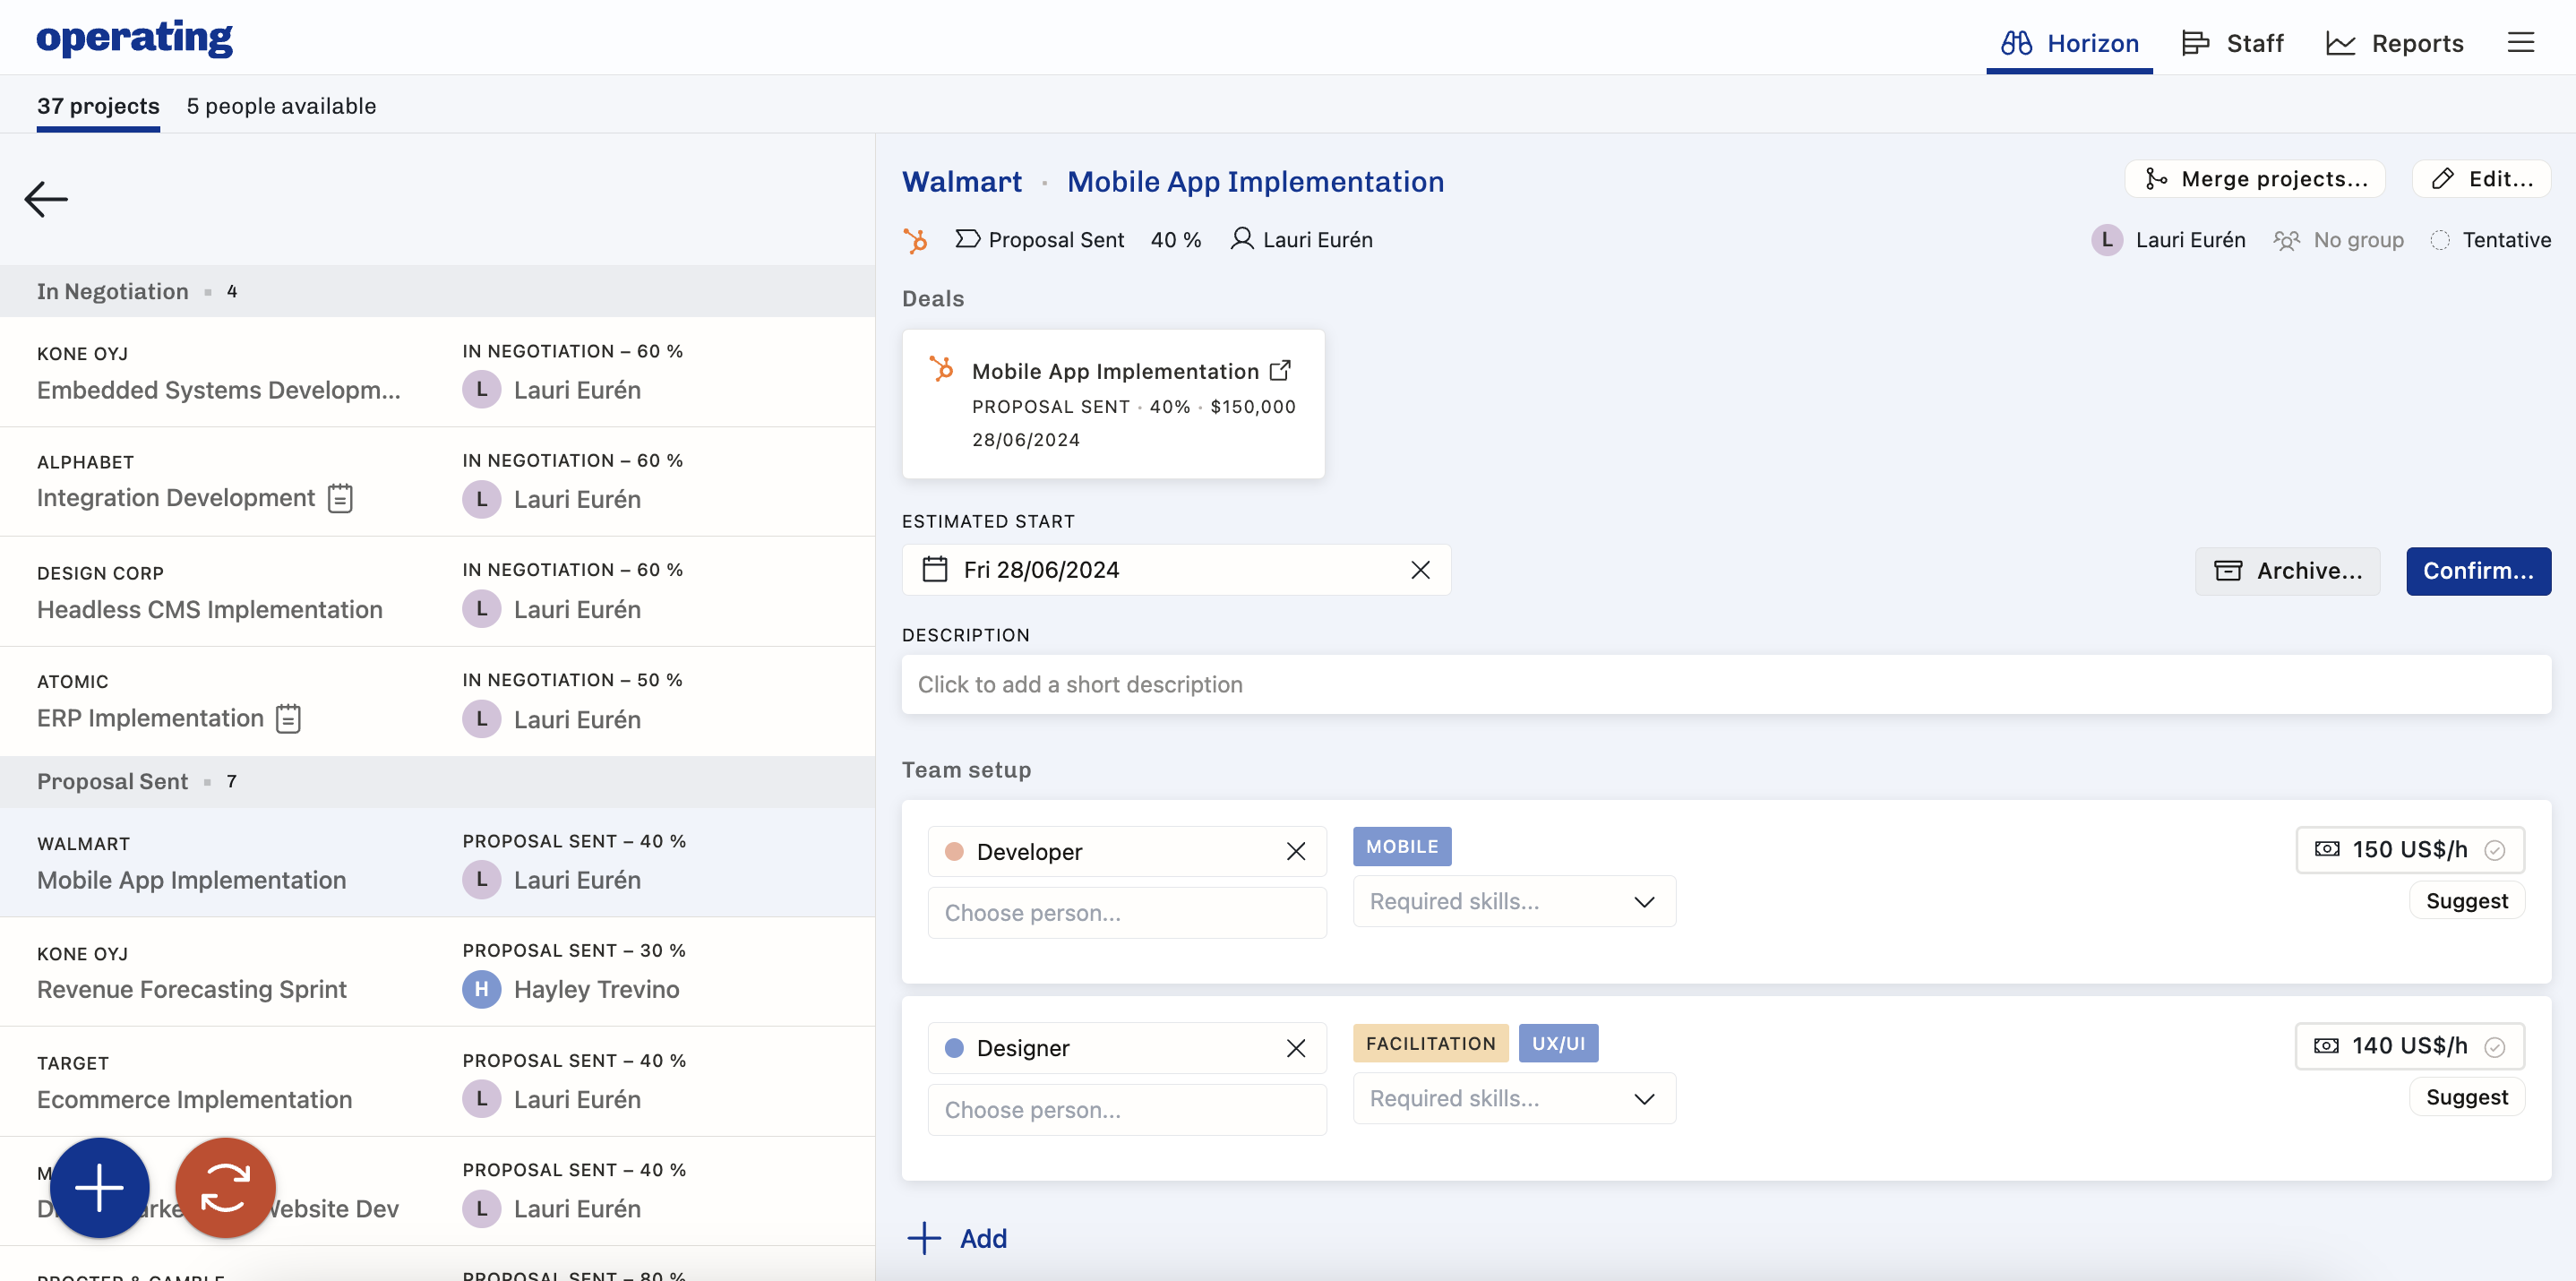2576x1281 pixels.
Task: Select Walmart Mobile App Implementation in list
Action: (437, 862)
